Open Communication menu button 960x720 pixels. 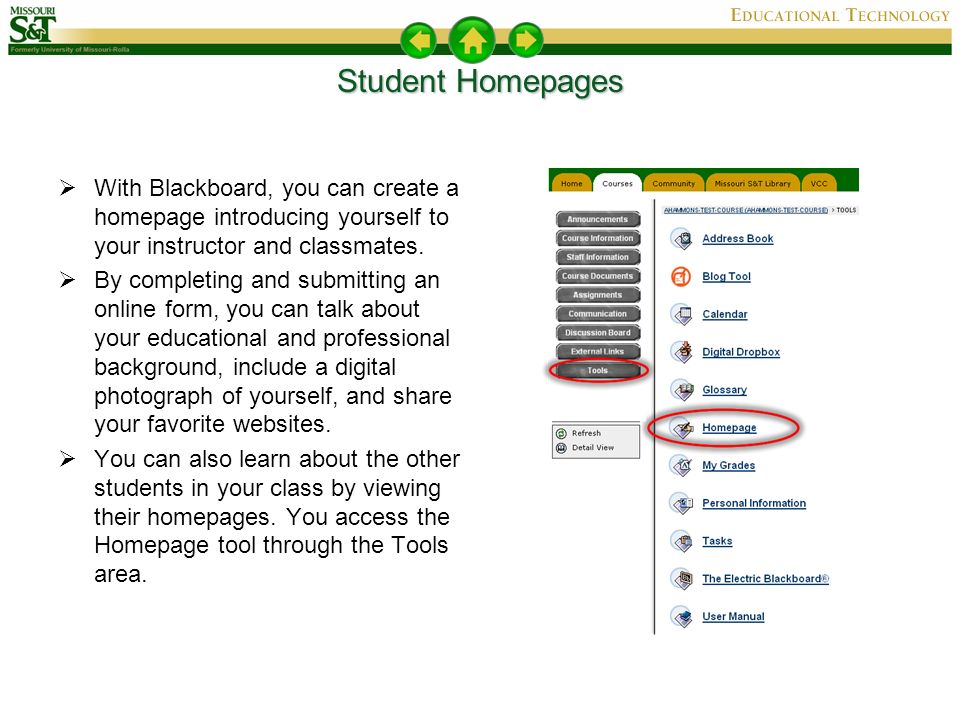tap(598, 313)
